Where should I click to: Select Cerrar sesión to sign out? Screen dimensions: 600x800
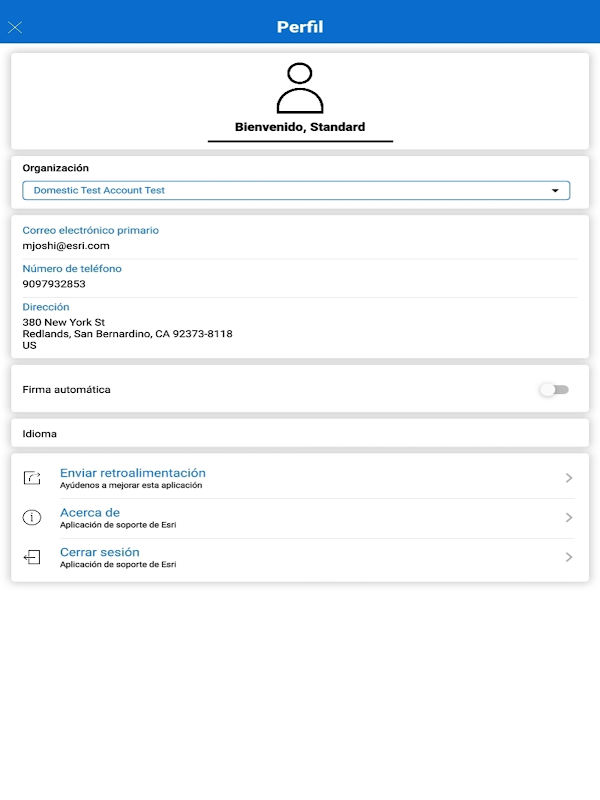pos(99,552)
